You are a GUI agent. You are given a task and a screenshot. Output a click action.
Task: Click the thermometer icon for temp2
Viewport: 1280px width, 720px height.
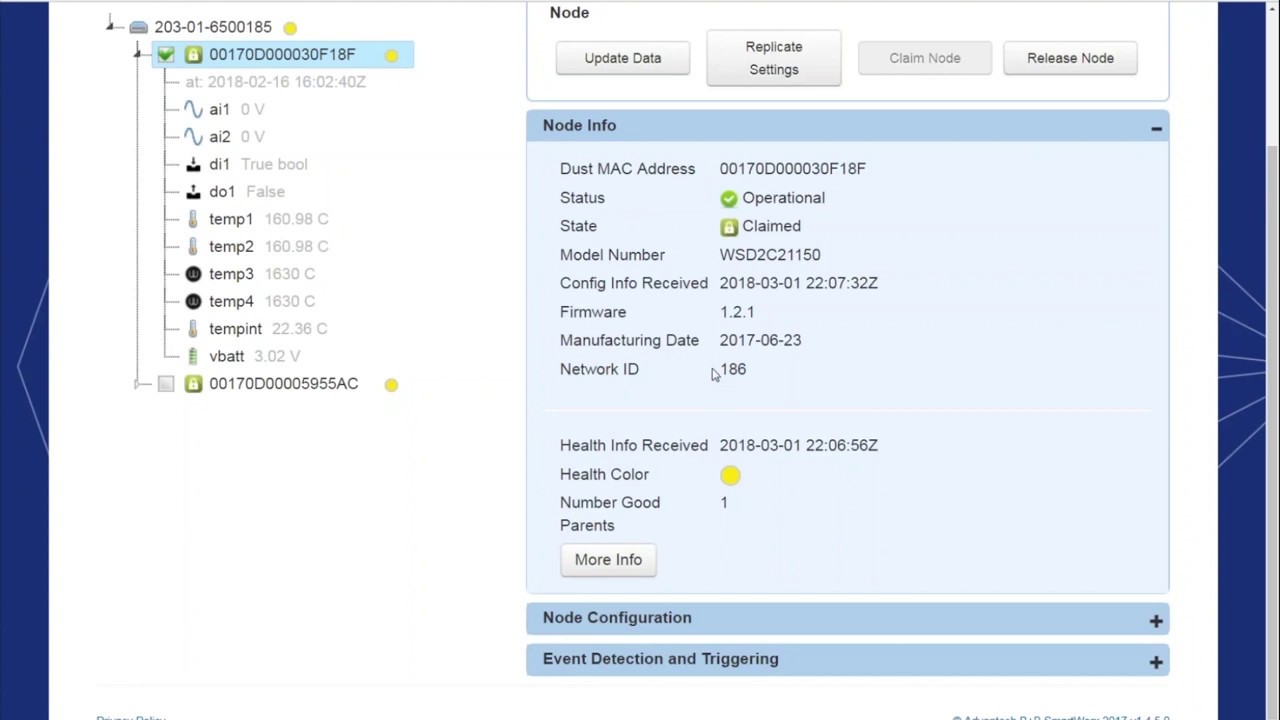tap(193, 246)
